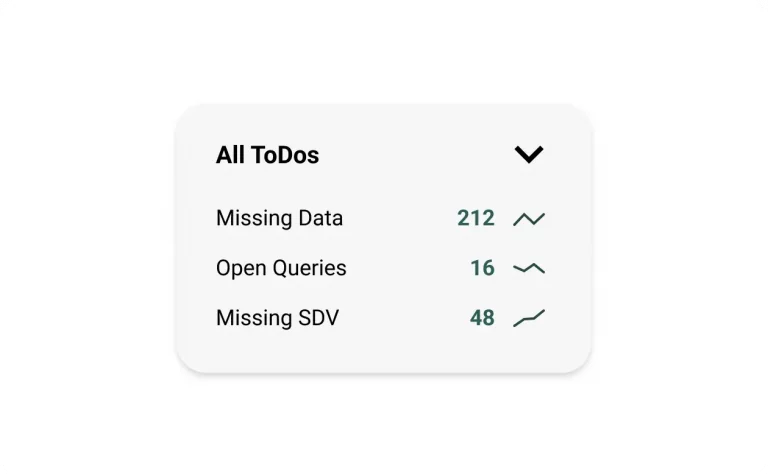Click the word SDV in the third row
This screenshot has width=768, height=475.
pyautogui.click(x=318, y=318)
